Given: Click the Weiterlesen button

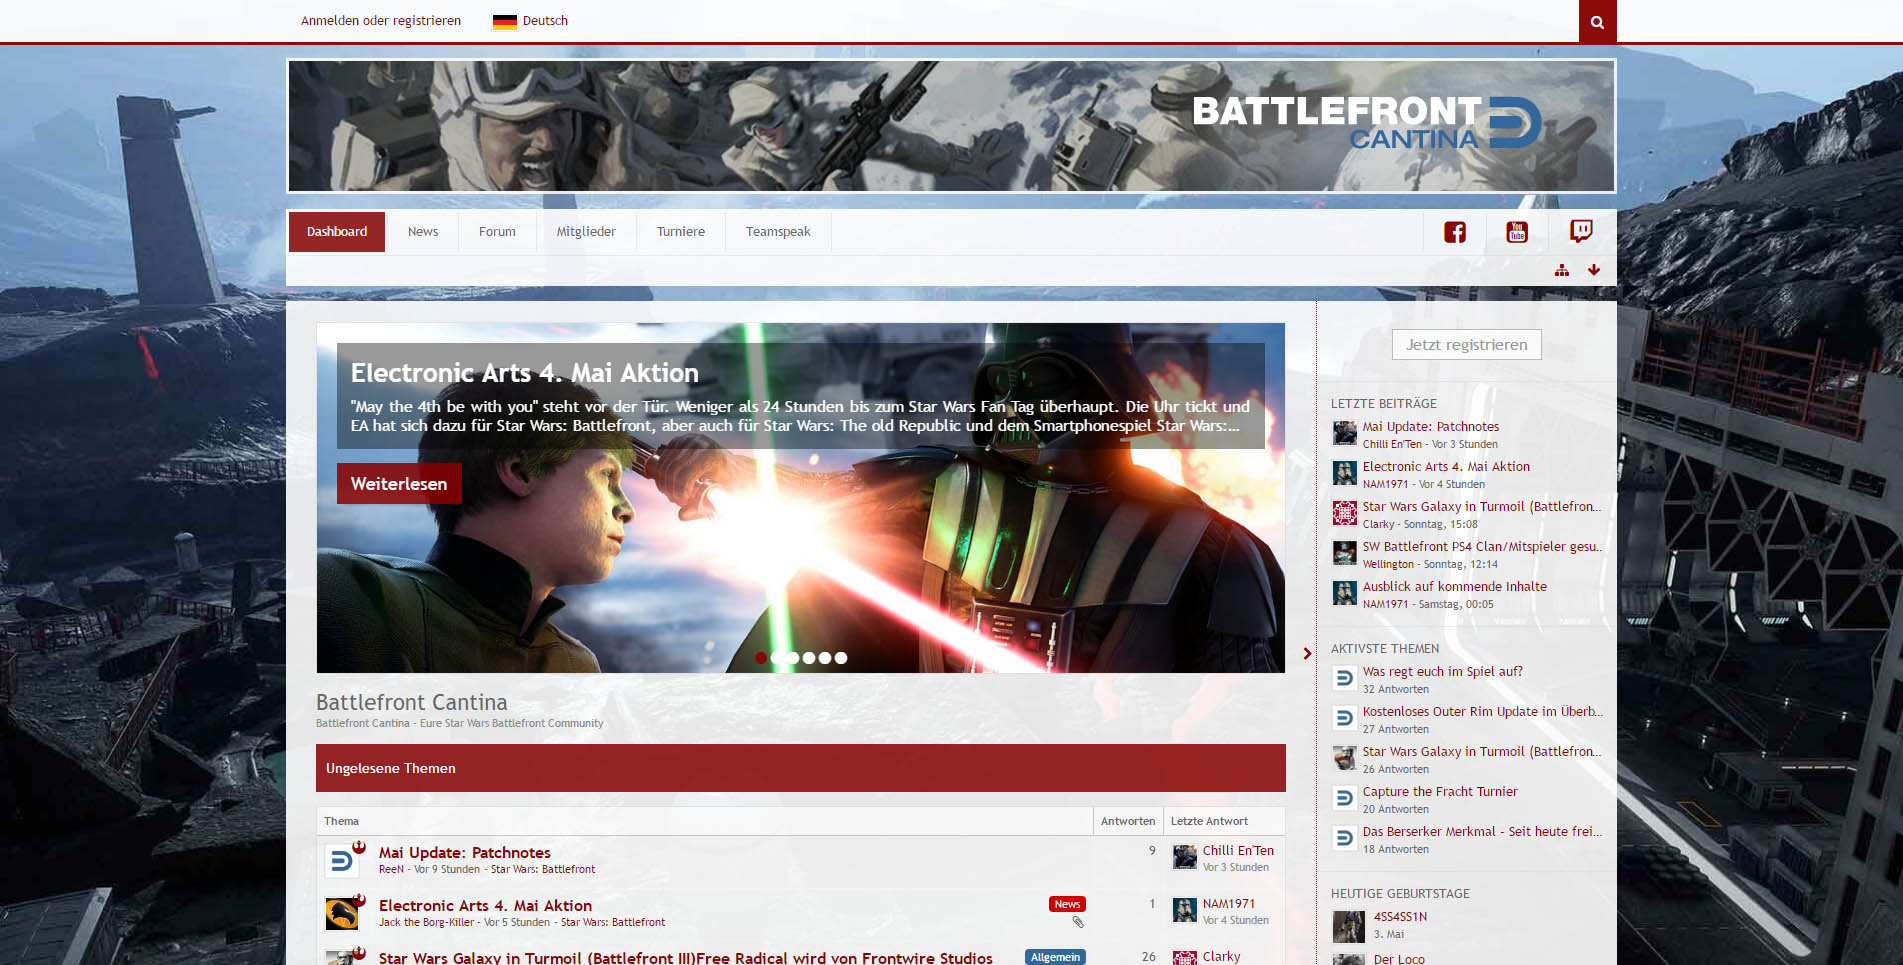Looking at the screenshot, I should point(399,484).
